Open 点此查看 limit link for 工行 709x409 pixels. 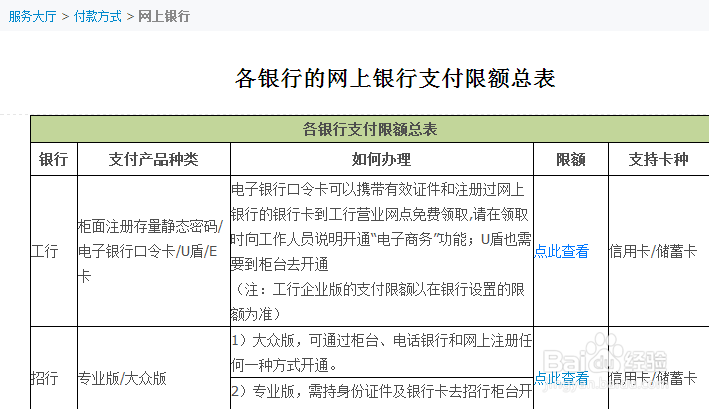coord(562,251)
